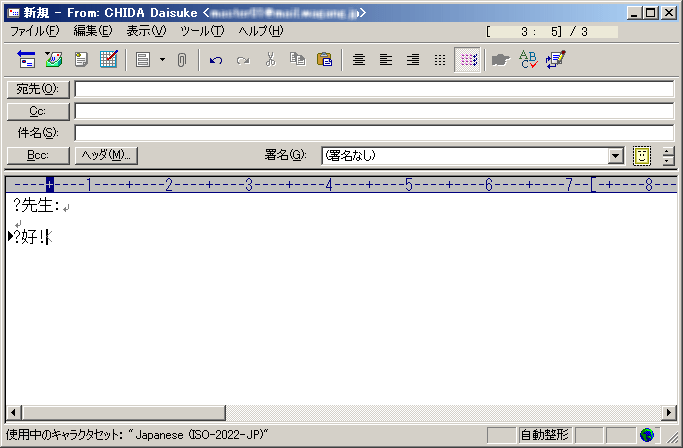683x448 pixels.
Task: Focus the Cc input field
Action: (375, 111)
